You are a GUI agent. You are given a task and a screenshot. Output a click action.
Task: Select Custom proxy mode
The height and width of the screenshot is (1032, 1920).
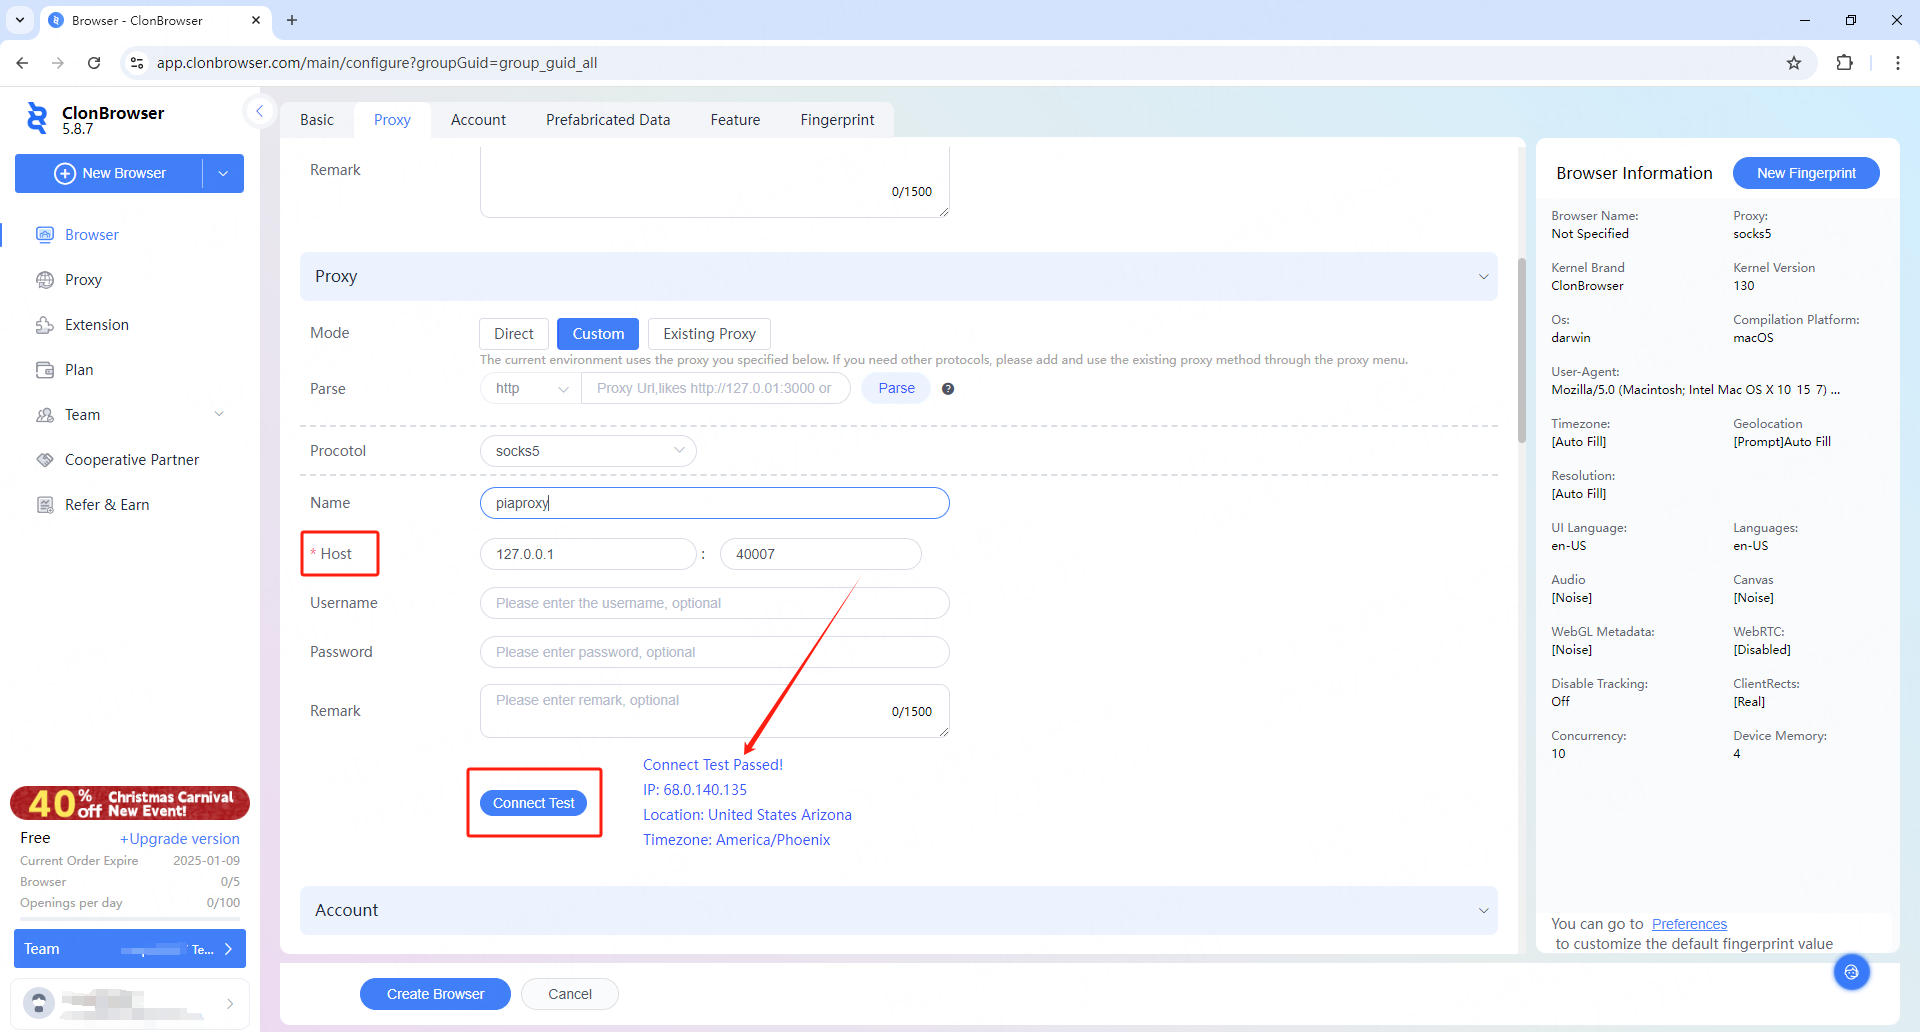pos(598,334)
